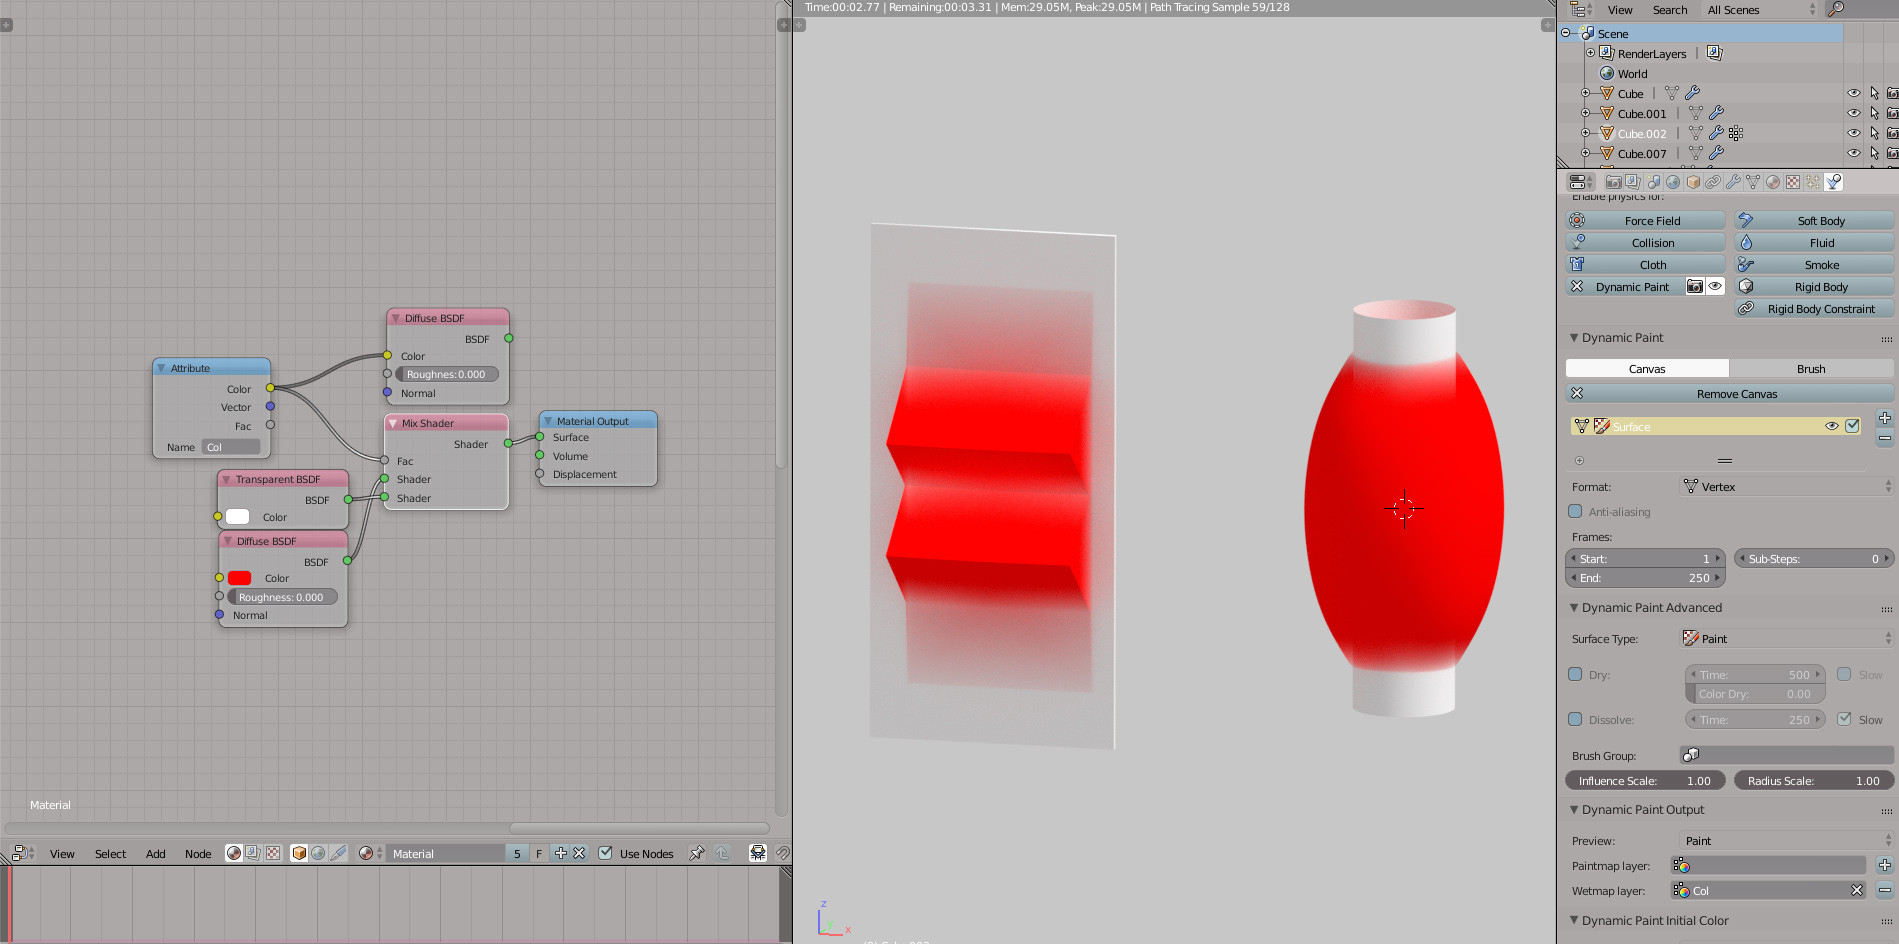Toggle viewport visibility eye for Cube
The image size is (1899, 944).
(x=1854, y=93)
